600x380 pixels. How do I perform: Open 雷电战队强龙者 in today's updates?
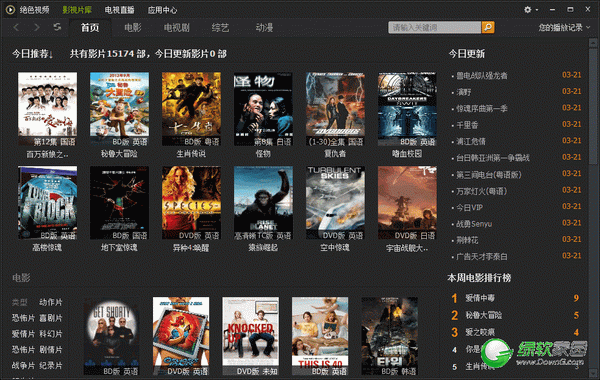pos(482,75)
